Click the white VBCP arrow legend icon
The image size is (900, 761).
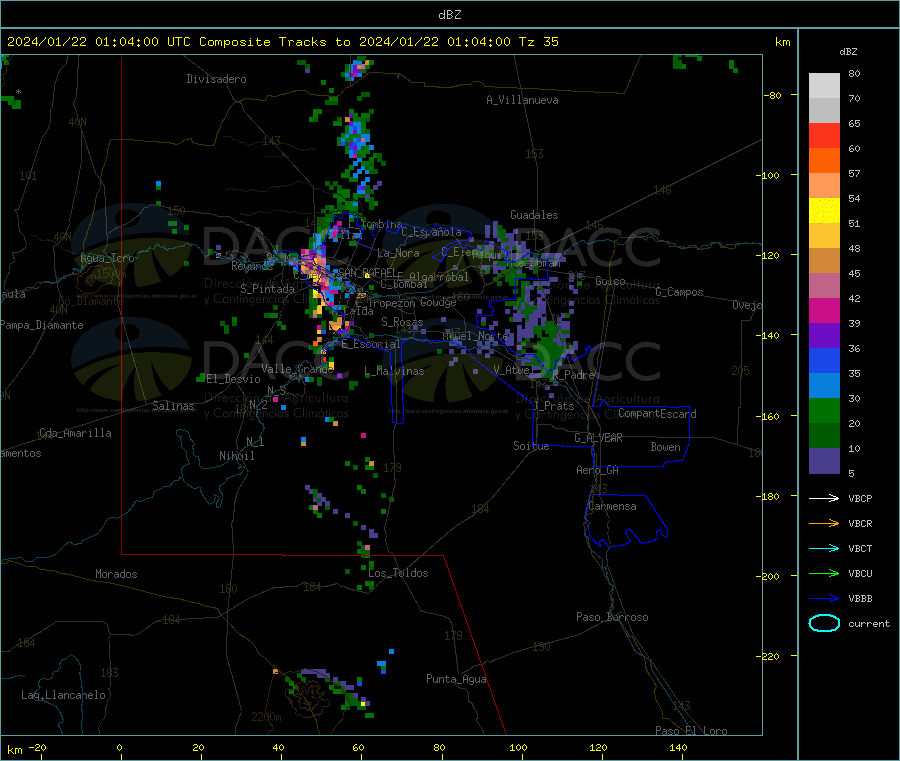click(x=824, y=498)
